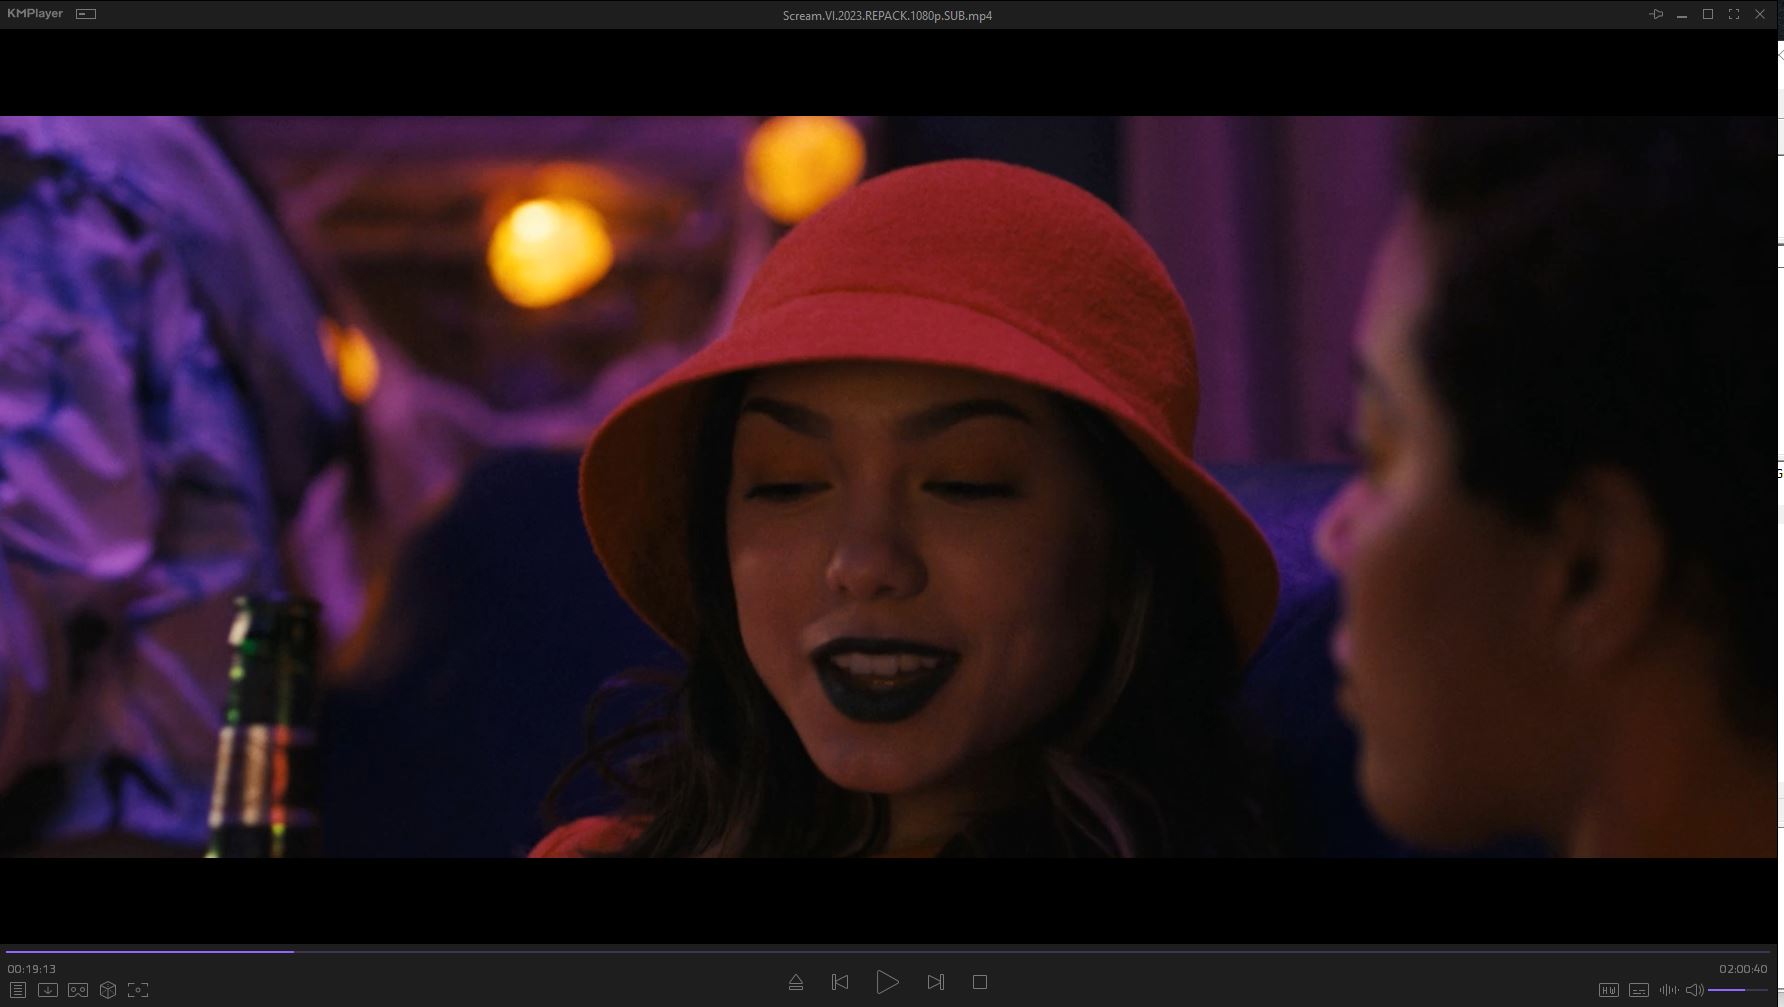Adjust the volume slider
Screen dimensions: 1784x1007
(x=1738, y=990)
